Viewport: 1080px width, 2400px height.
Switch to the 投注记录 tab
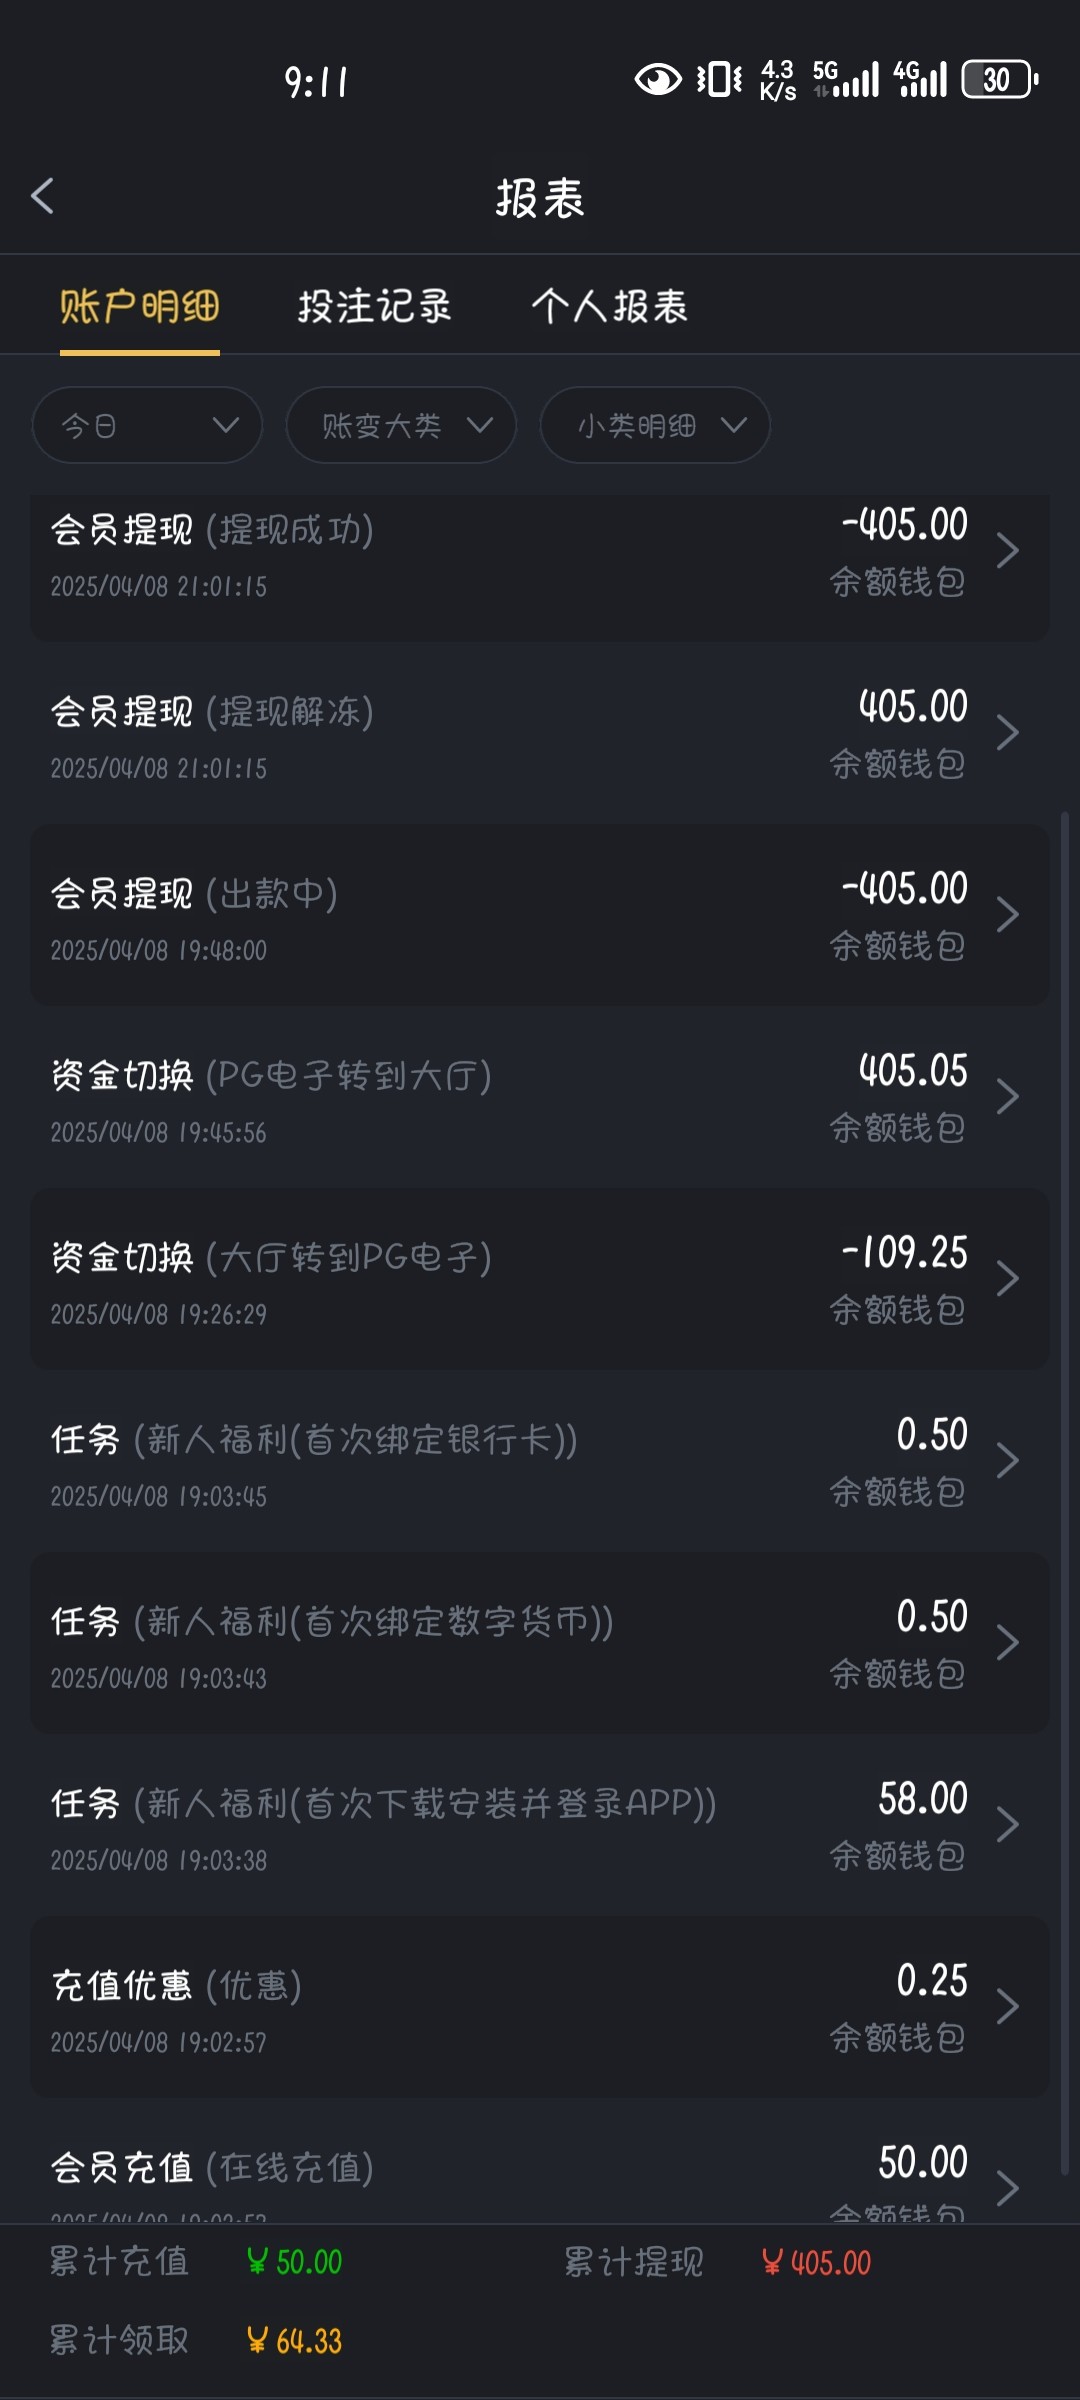click(x=375, y=307)
